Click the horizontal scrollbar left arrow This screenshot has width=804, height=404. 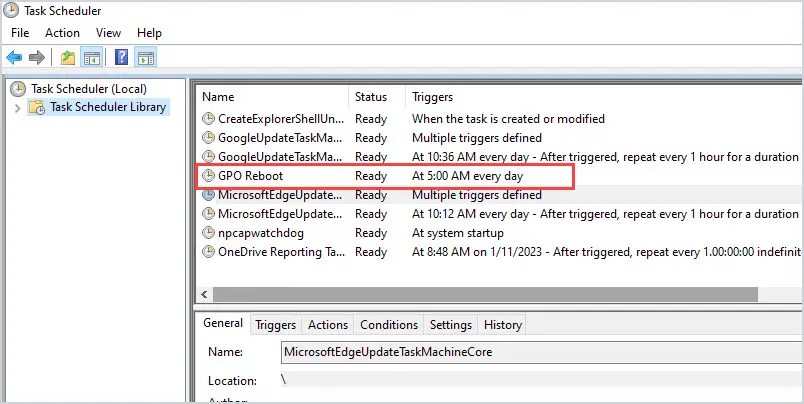(205, 294)
